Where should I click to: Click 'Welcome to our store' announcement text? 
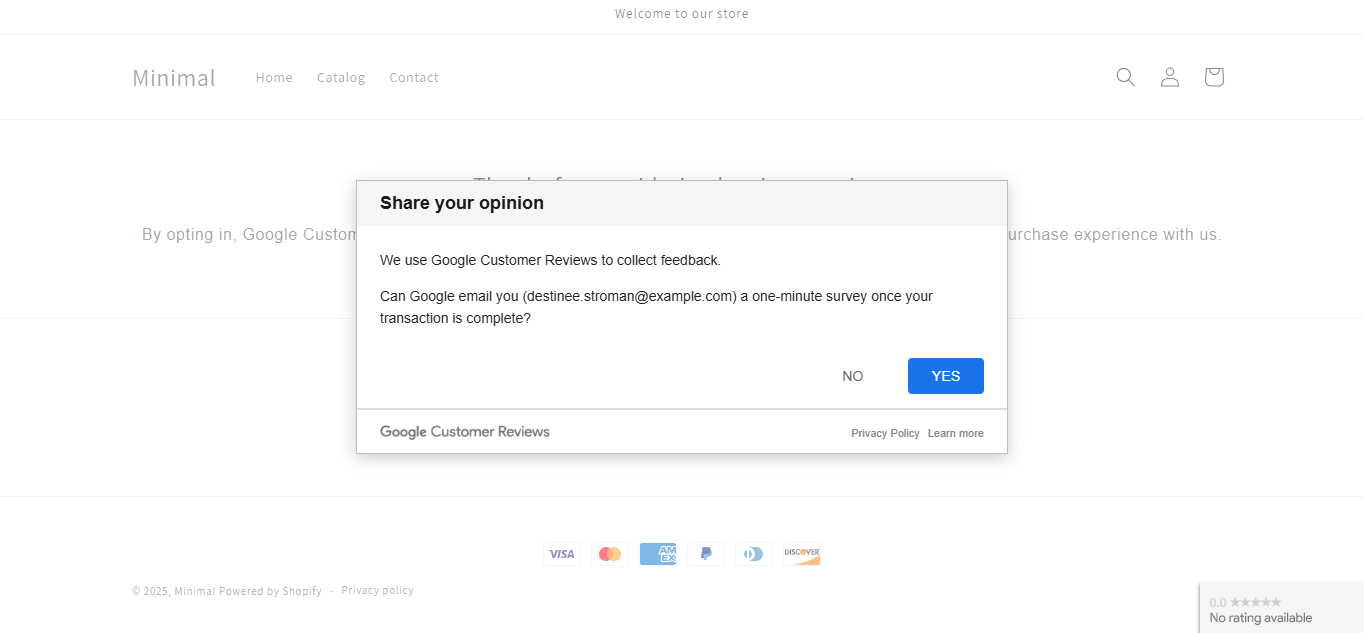[682, 13]
